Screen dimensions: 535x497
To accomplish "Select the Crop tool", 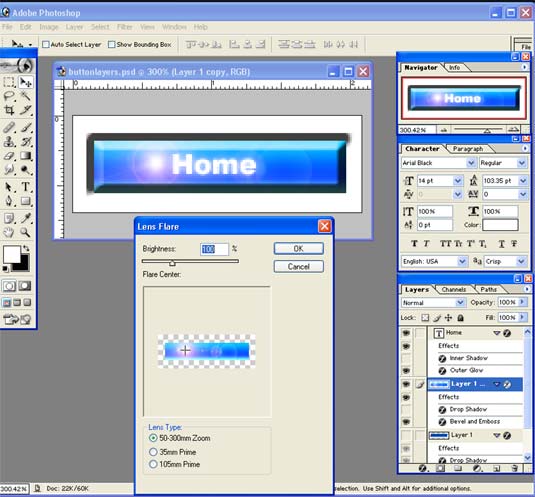I will [x=9, y=110].
